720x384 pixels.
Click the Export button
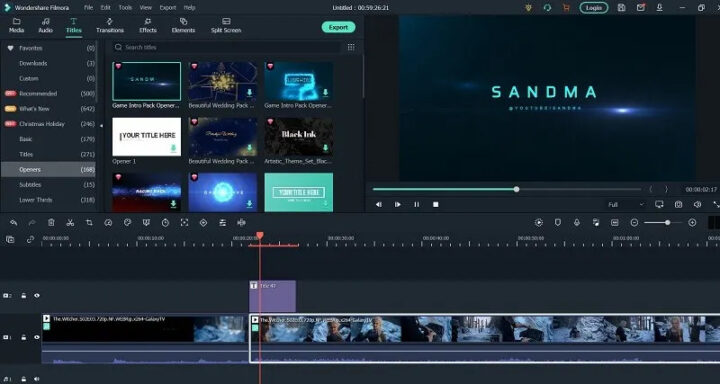[x=338, y=27]
